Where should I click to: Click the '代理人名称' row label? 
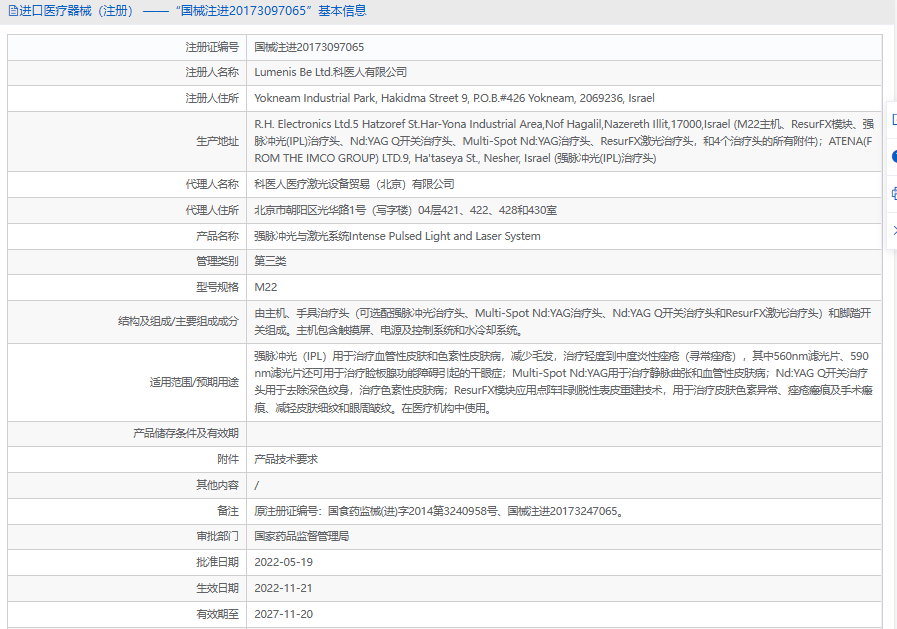pyautogui.click(x=212, y=184)
